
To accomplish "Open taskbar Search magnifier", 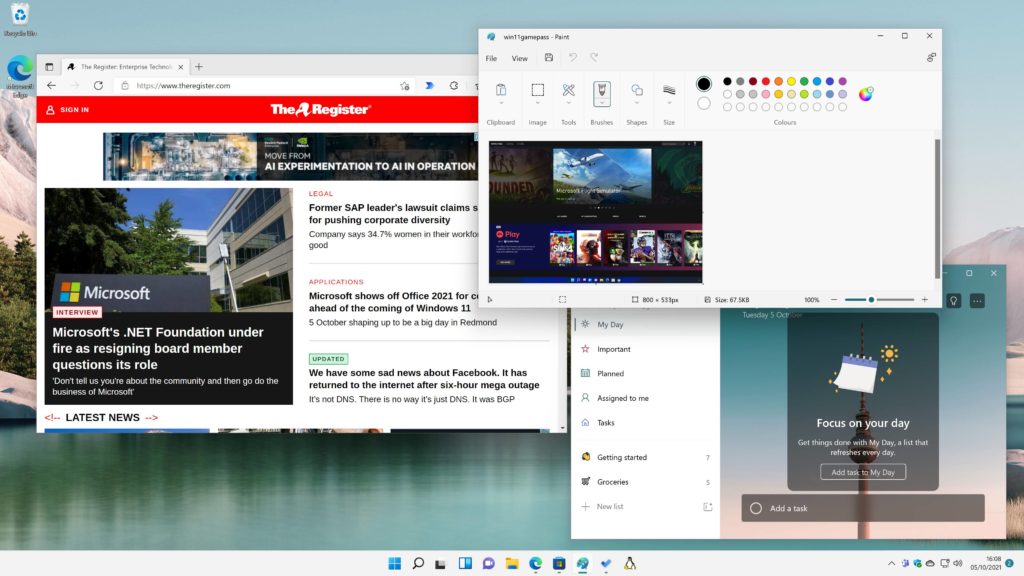I will click(418, 564).
